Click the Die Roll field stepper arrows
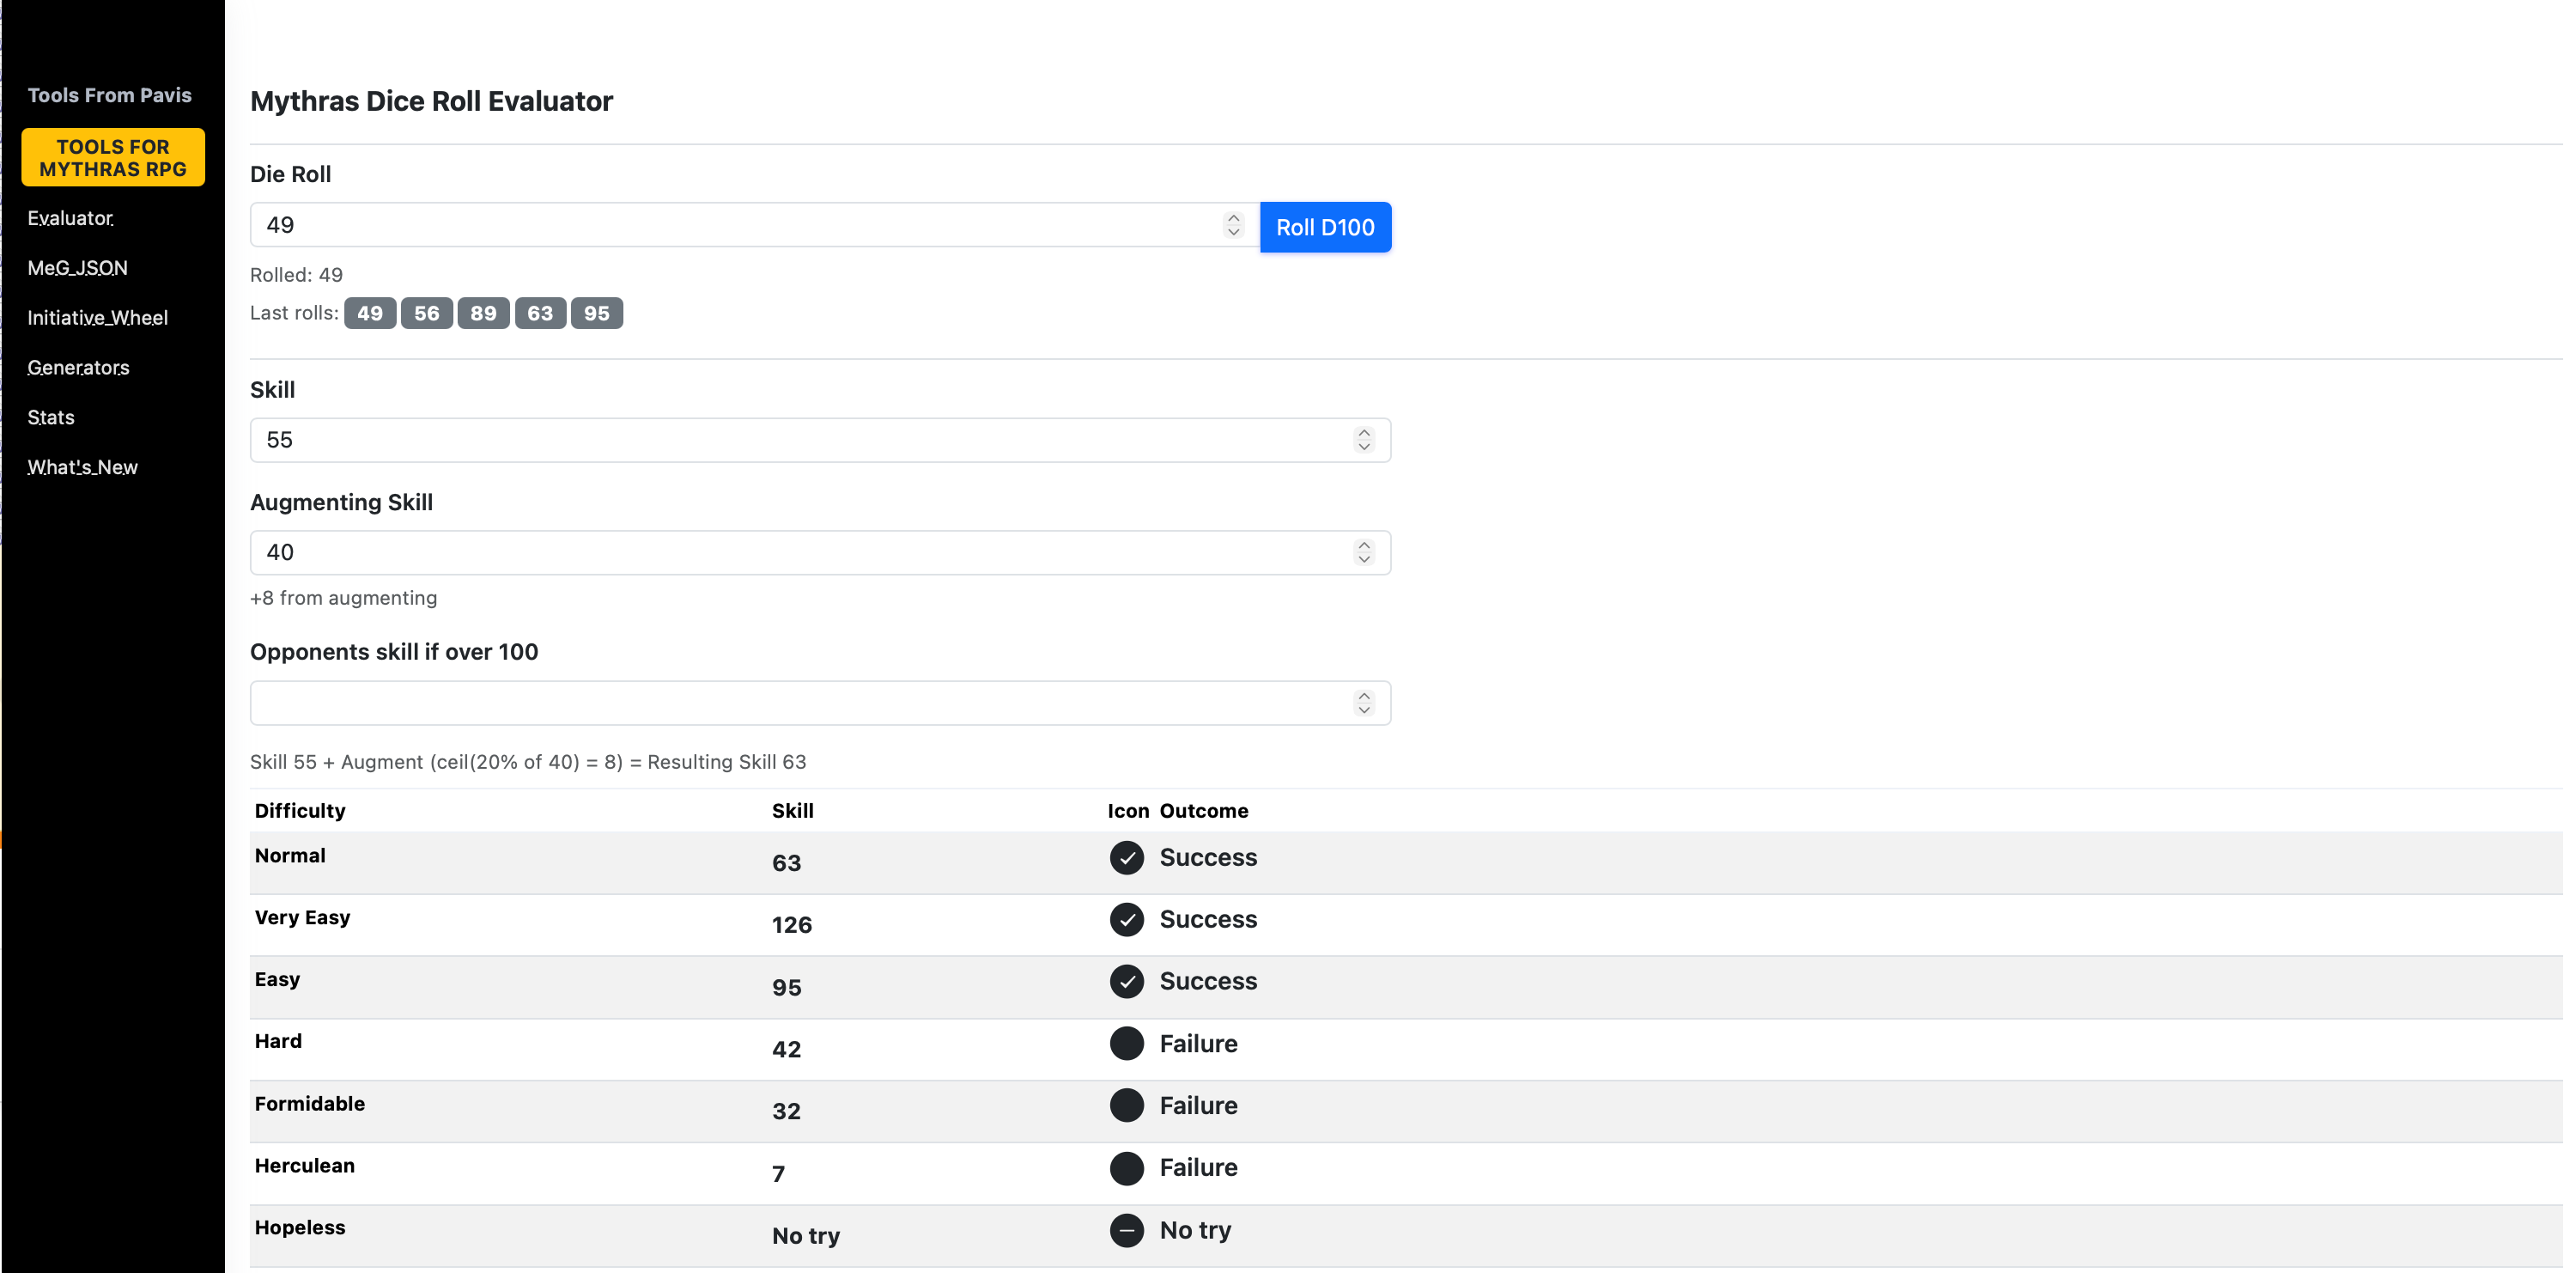 pos(1233,225)
